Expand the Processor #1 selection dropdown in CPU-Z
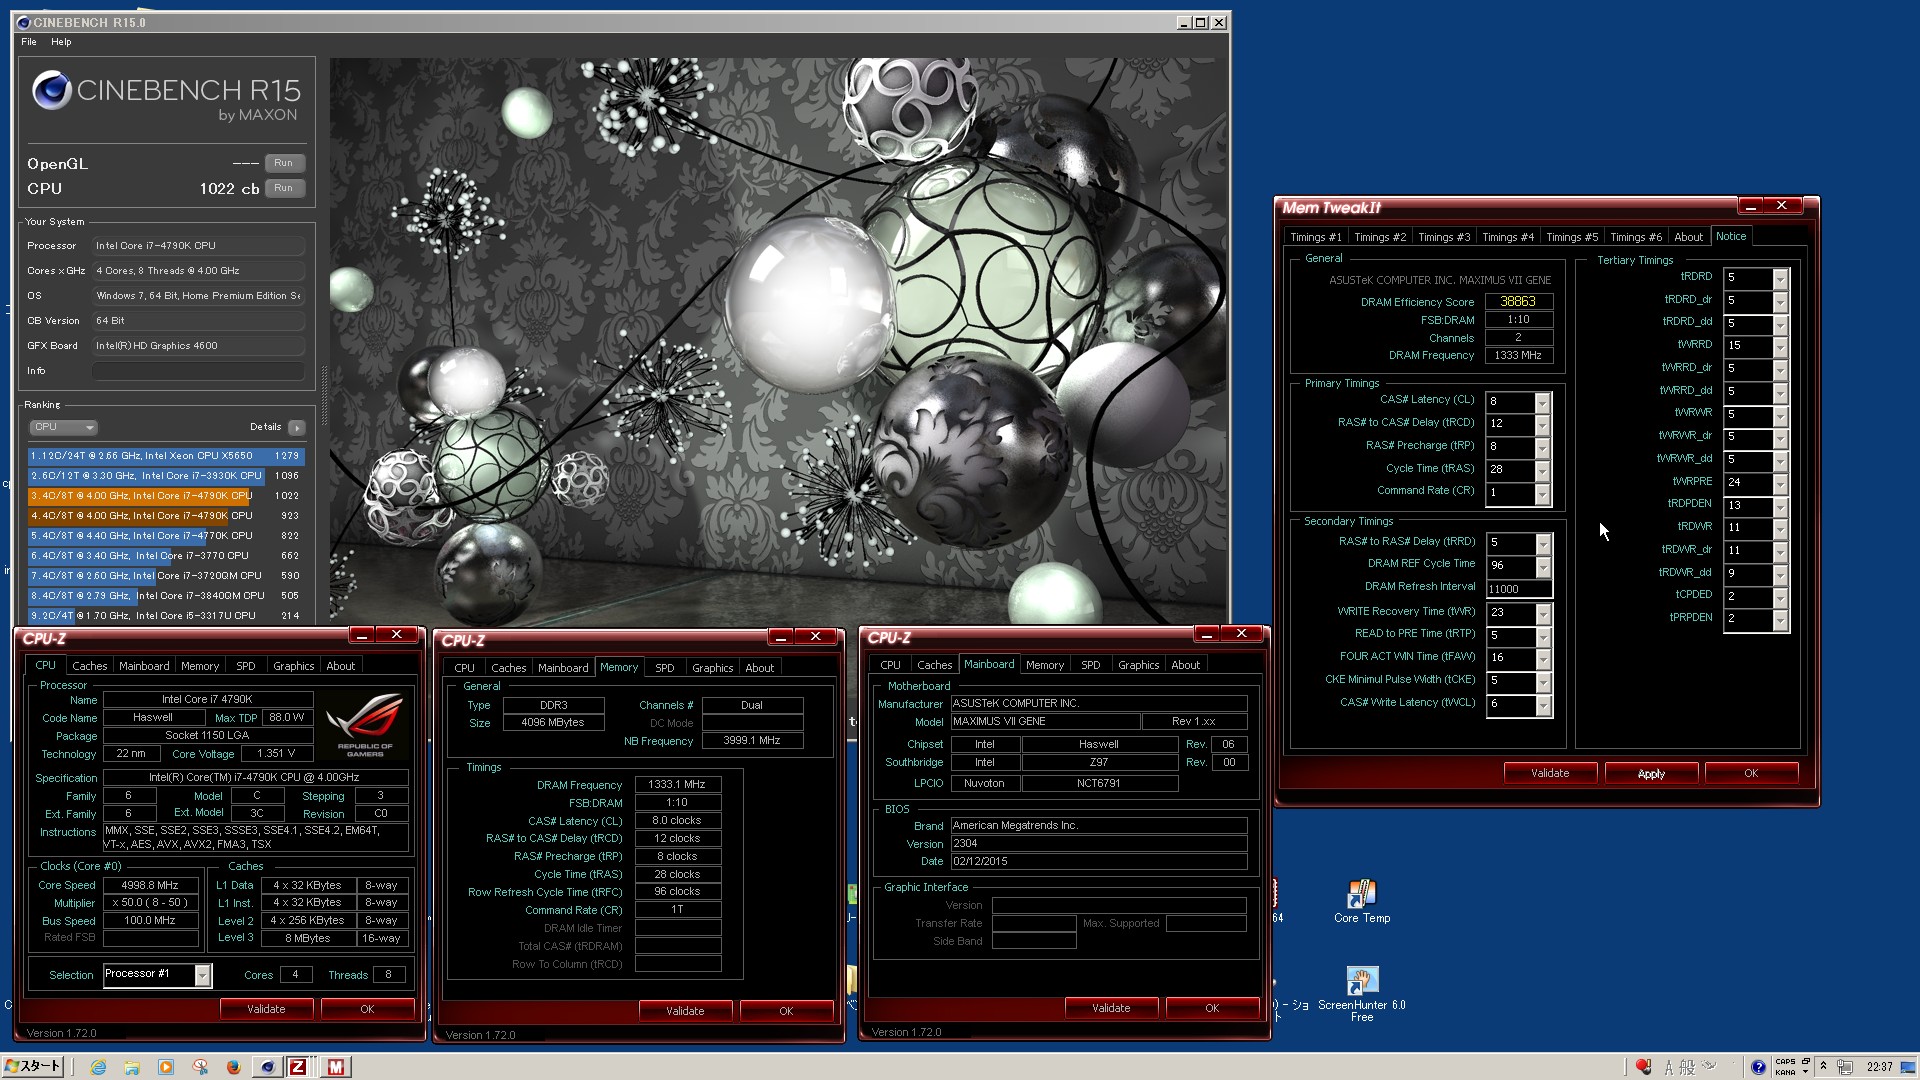 [203, 975]
